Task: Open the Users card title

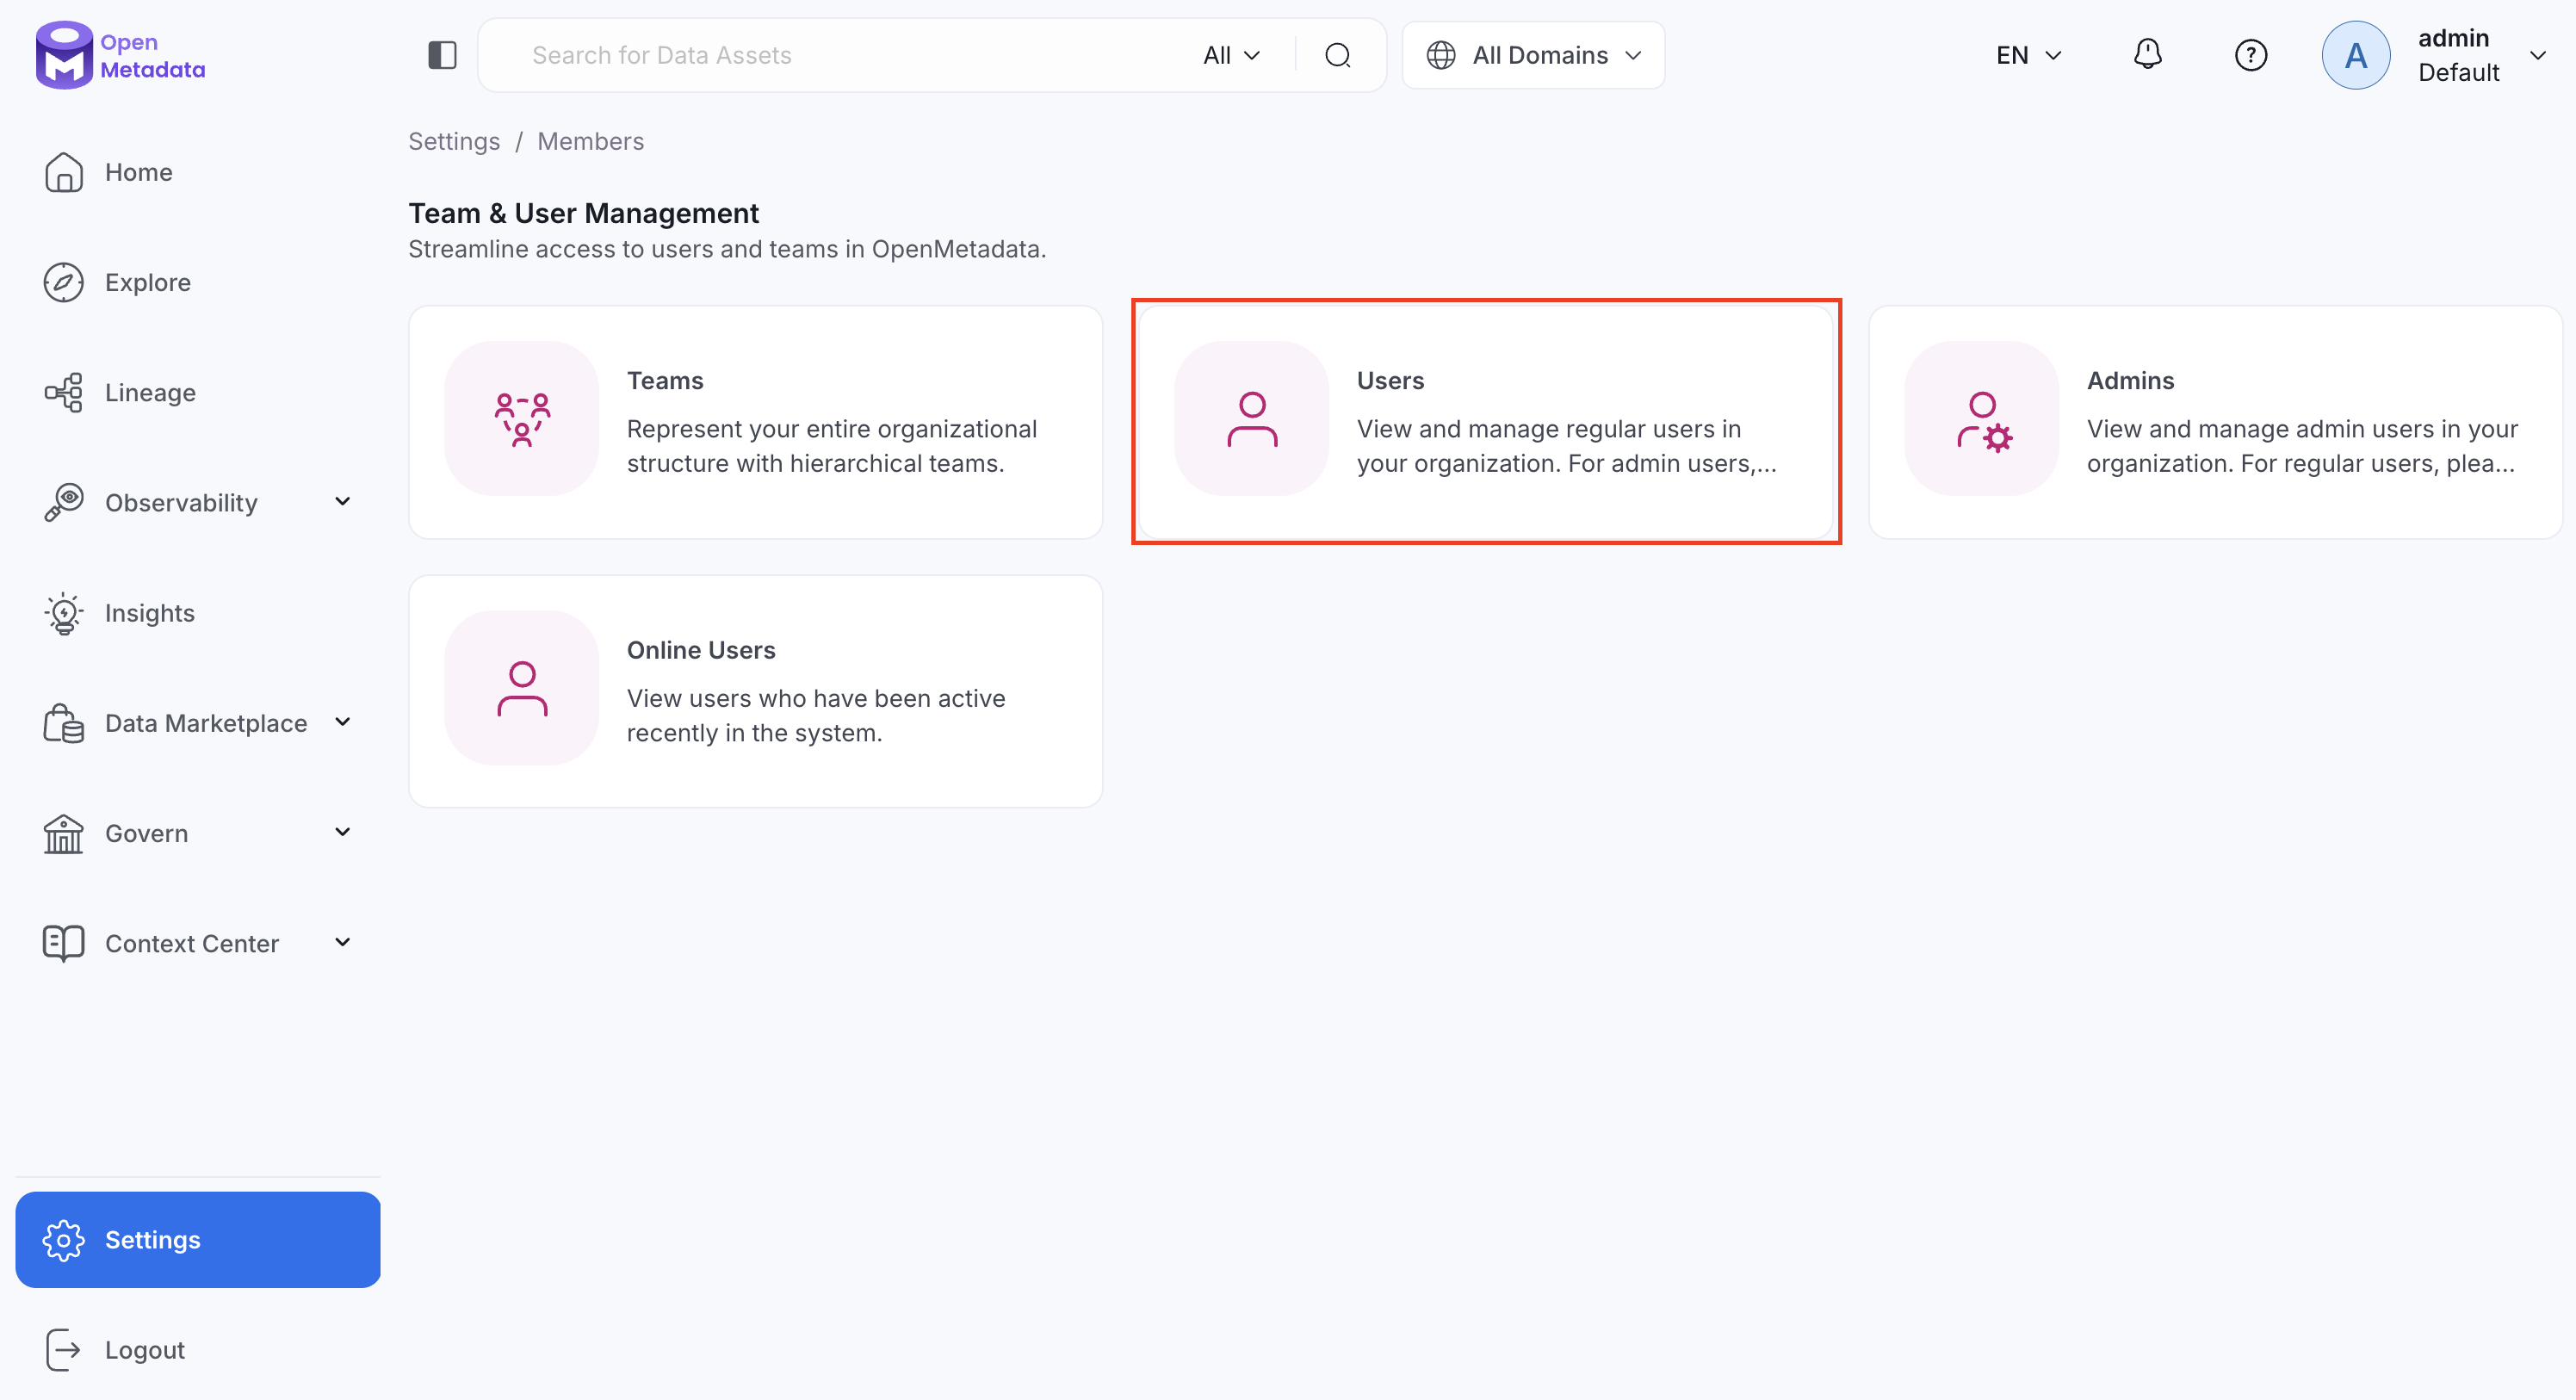Action: point(1390,381)
